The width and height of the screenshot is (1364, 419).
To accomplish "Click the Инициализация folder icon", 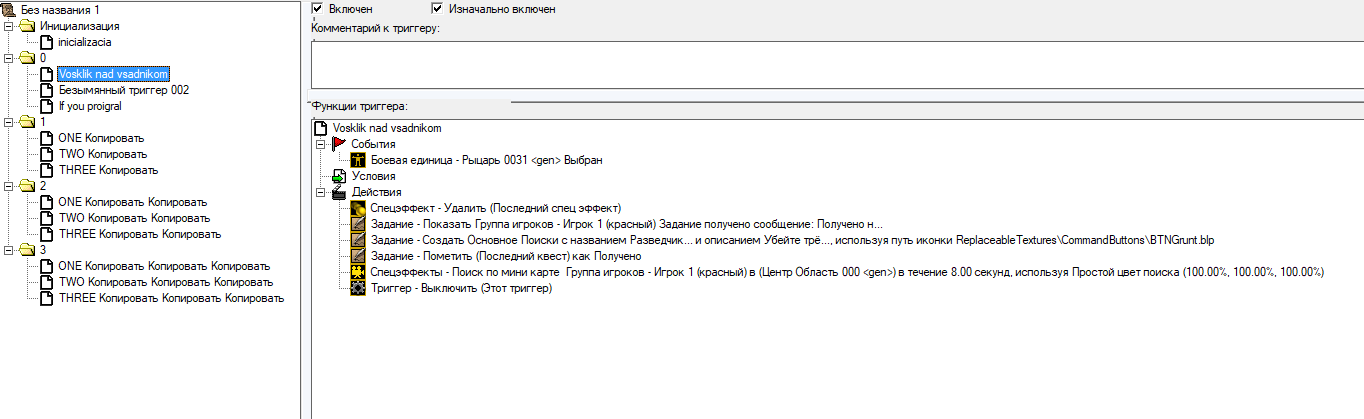I will 28,25.
